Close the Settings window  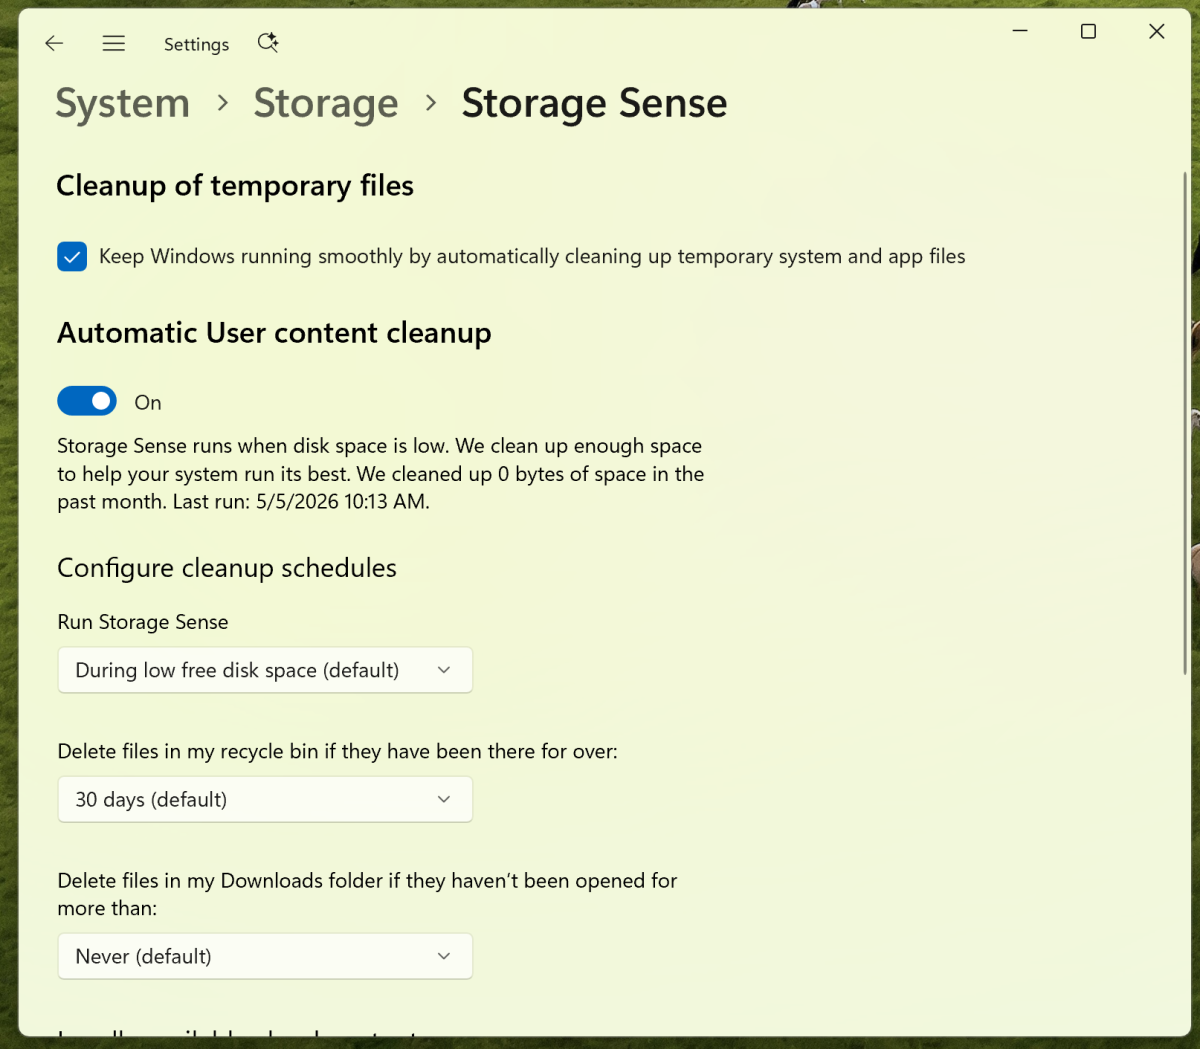(x=1156, y=31)
